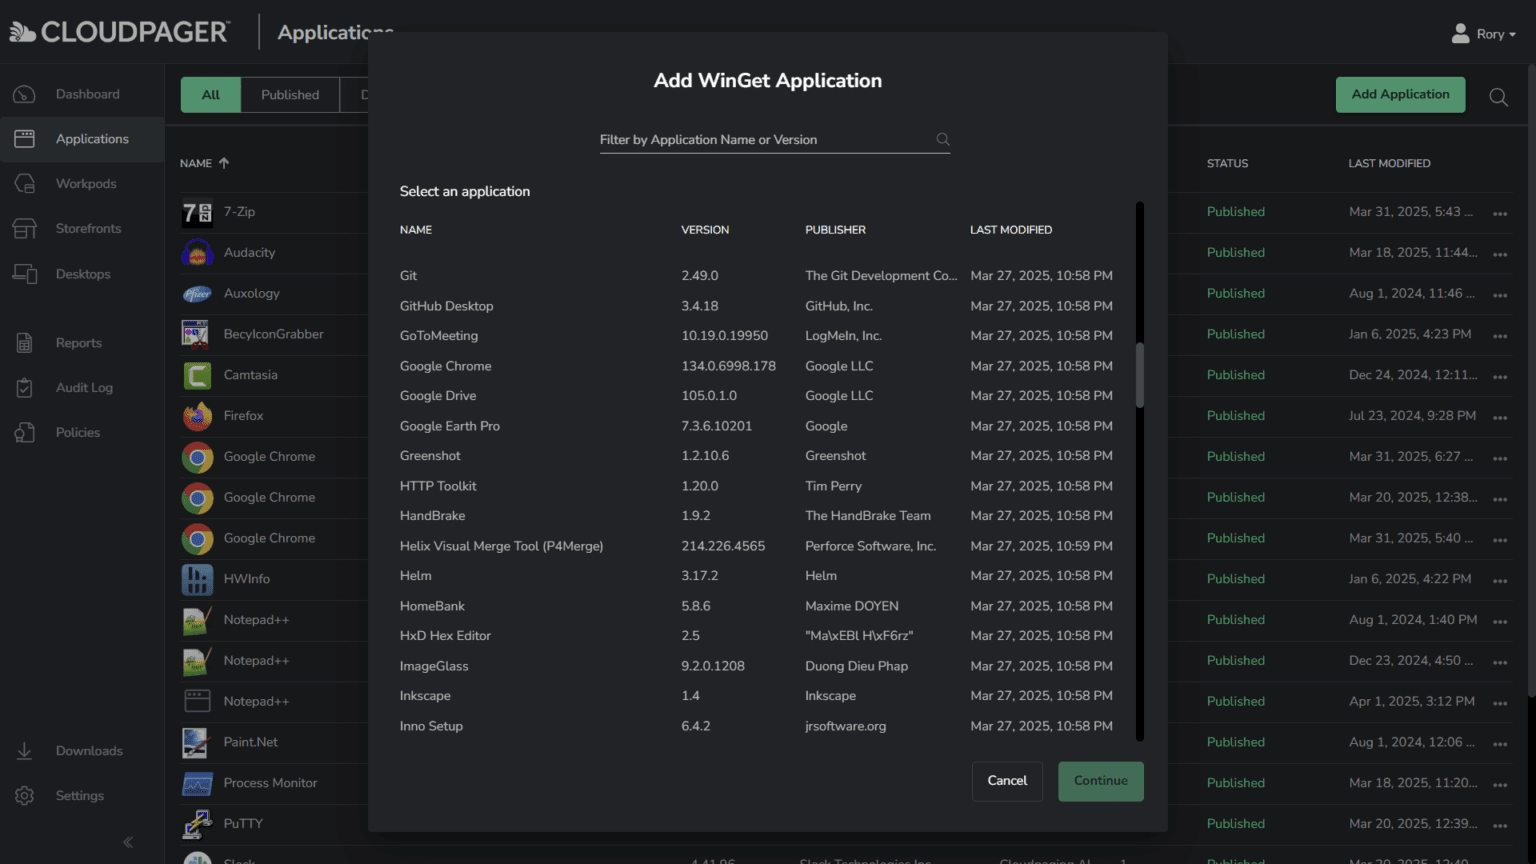Select the All applications tab
This screenshot has height=864, width=1536.
[x=210, y=95]
